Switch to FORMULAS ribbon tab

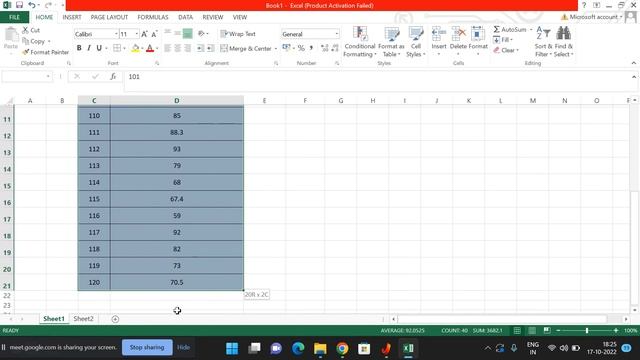pos(153,17)
